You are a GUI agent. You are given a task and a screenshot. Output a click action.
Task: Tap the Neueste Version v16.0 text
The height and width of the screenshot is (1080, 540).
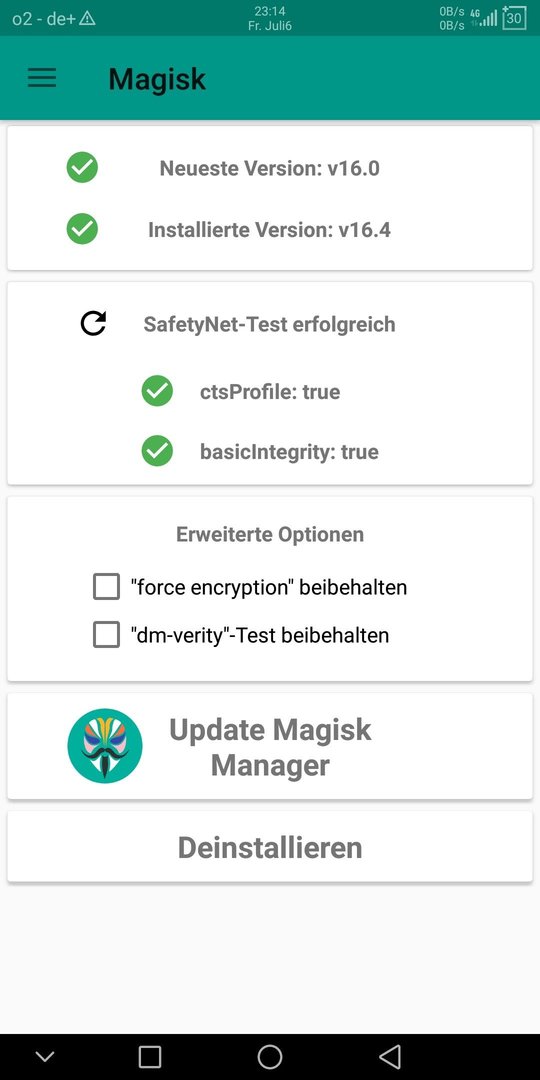tap(269, 168)
